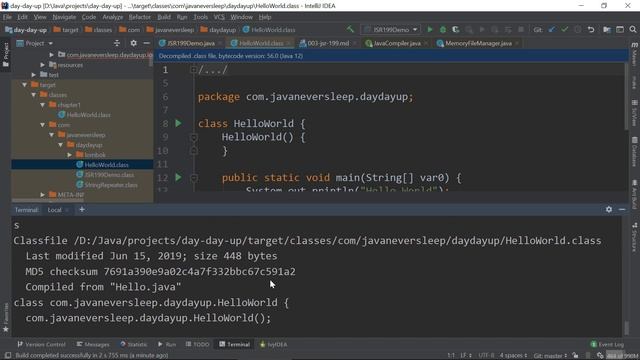Open TODO tool window

(x=198, y=344)
